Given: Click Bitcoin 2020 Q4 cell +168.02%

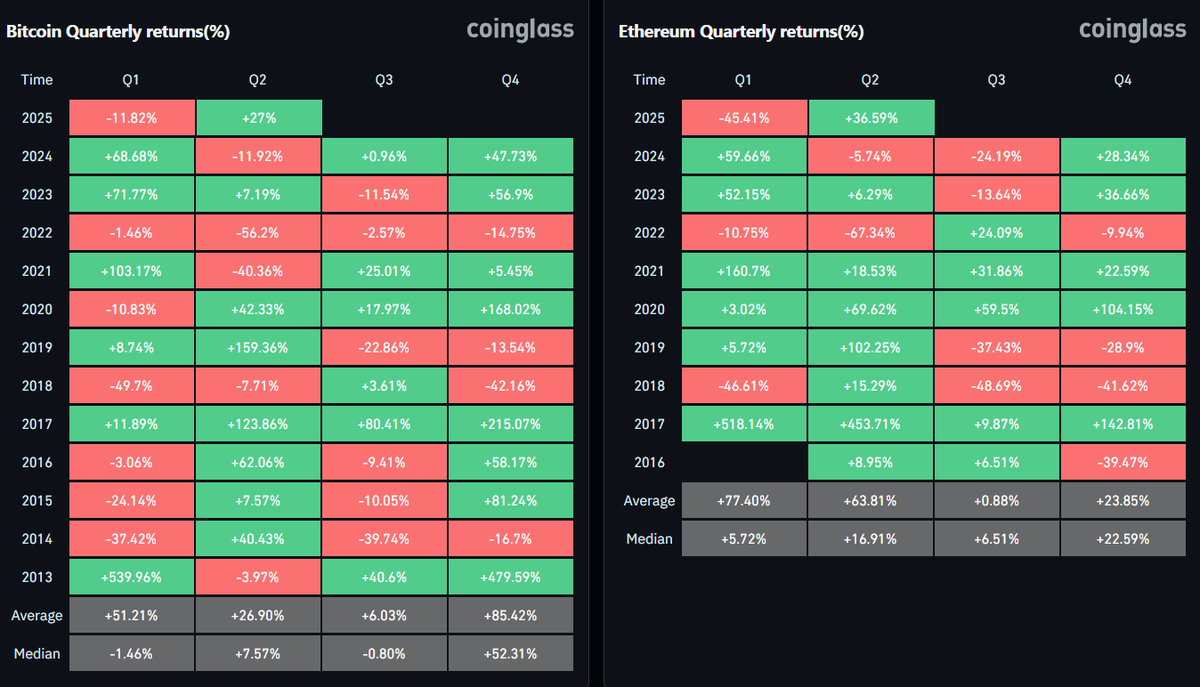Looking at the screenshot, I should (511, 309).
